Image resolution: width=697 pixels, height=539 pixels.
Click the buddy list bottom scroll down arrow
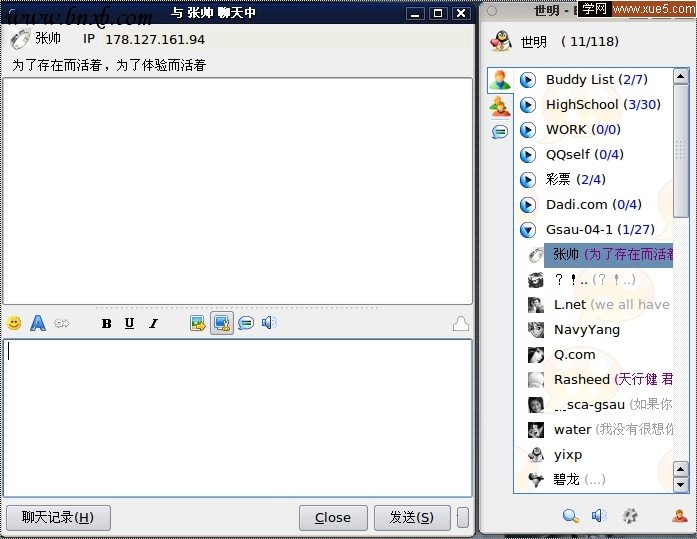pyautogui.click(x=681, y=484)
